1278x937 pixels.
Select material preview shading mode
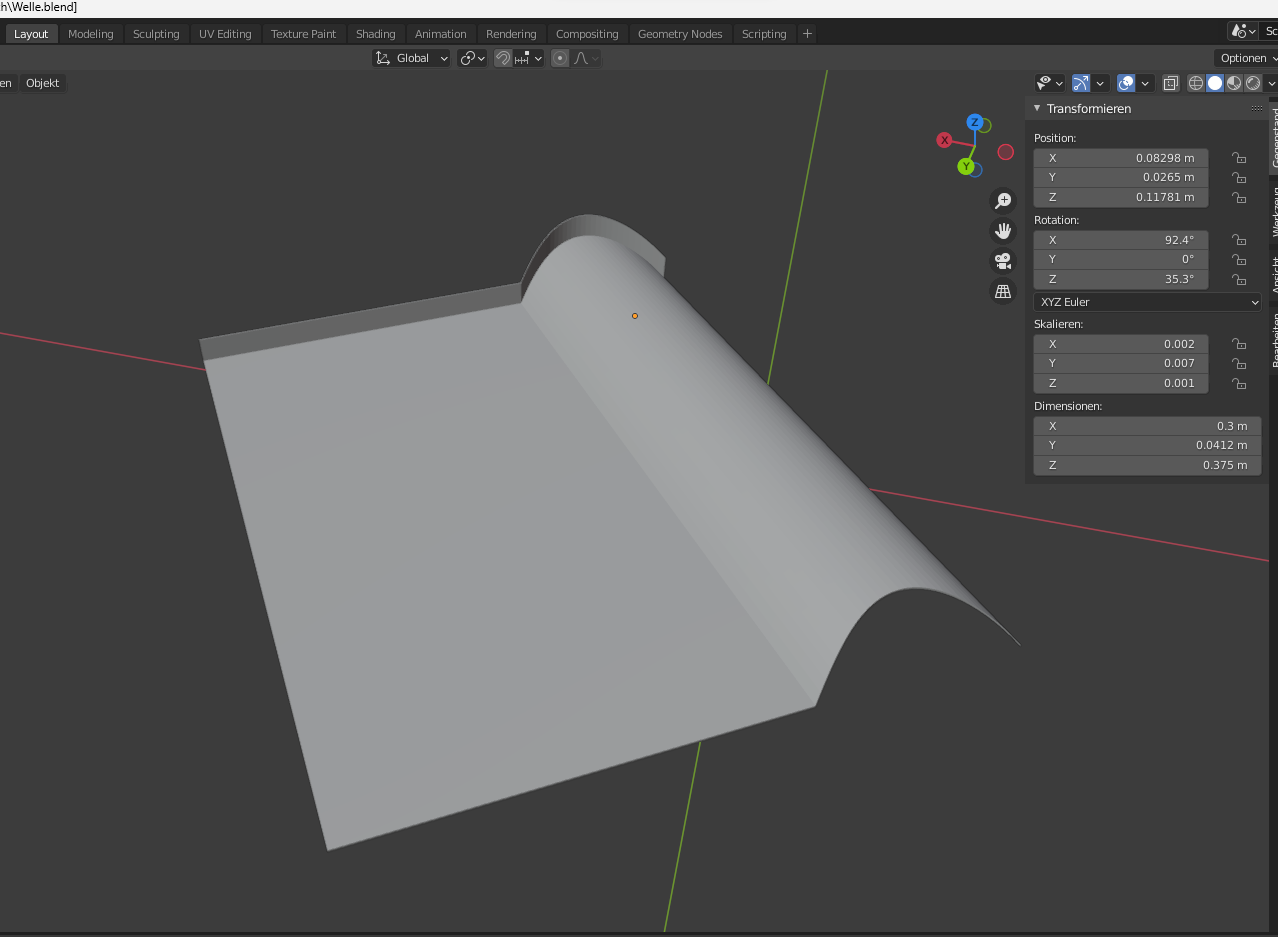(1234, 83)
